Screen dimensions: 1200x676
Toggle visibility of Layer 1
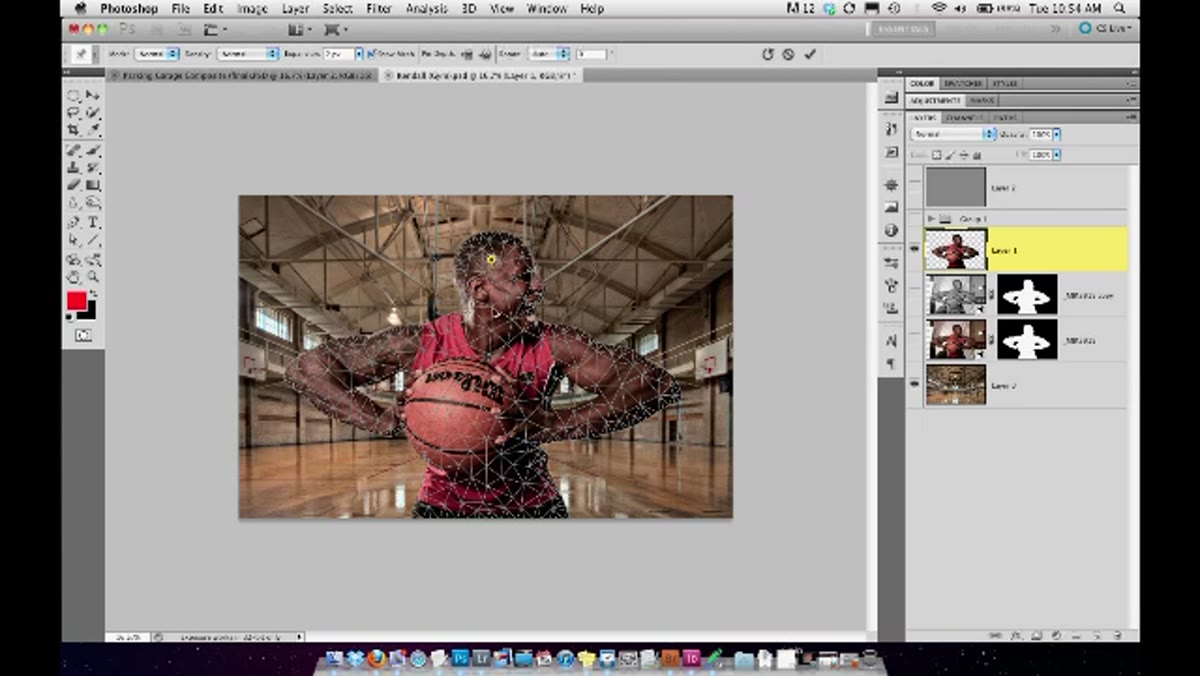tap(914, 249)
